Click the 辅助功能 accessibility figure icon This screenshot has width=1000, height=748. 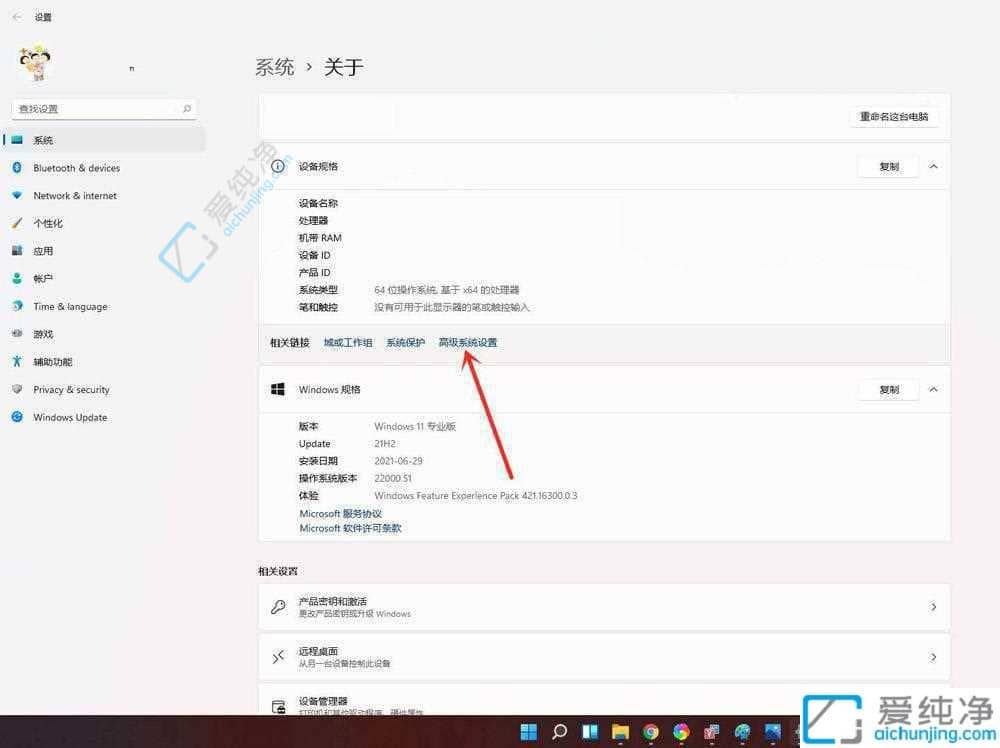(x=17, y=362)
